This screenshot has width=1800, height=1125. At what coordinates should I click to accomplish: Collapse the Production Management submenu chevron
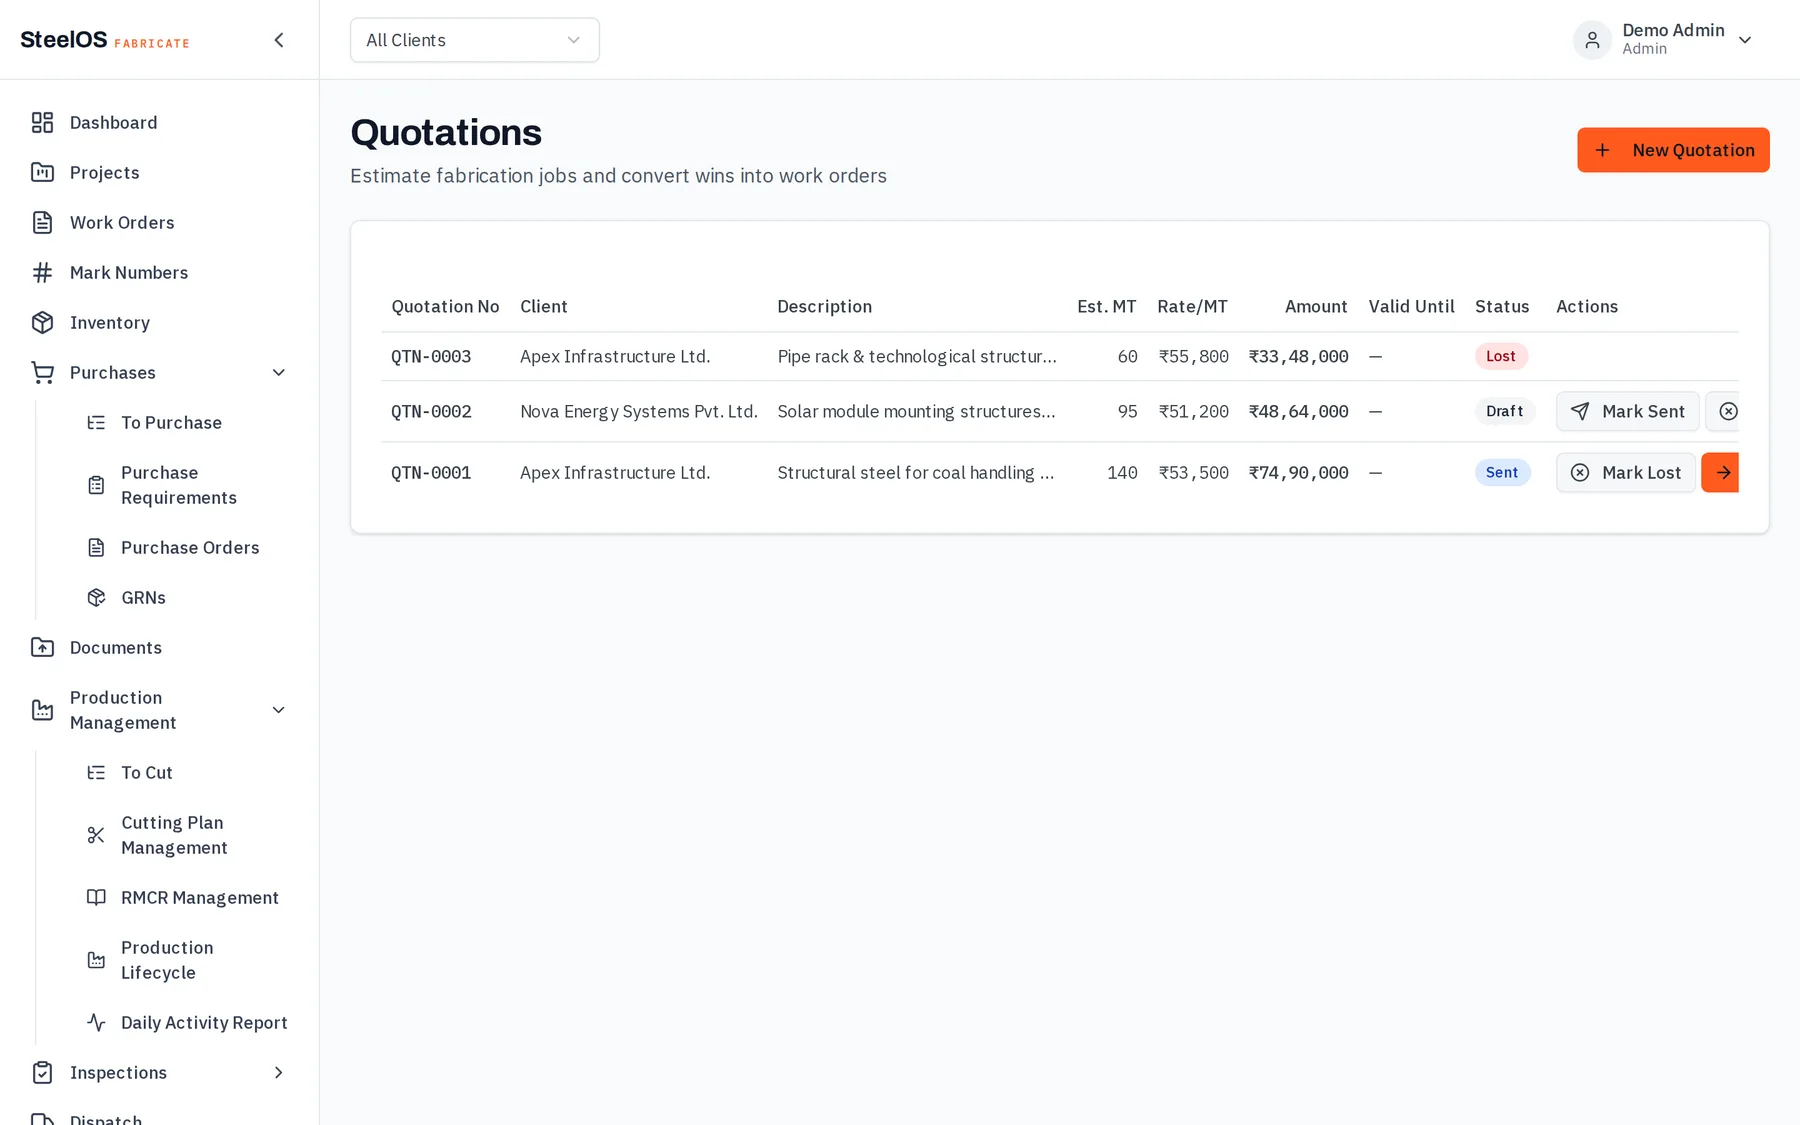[279, 710]
